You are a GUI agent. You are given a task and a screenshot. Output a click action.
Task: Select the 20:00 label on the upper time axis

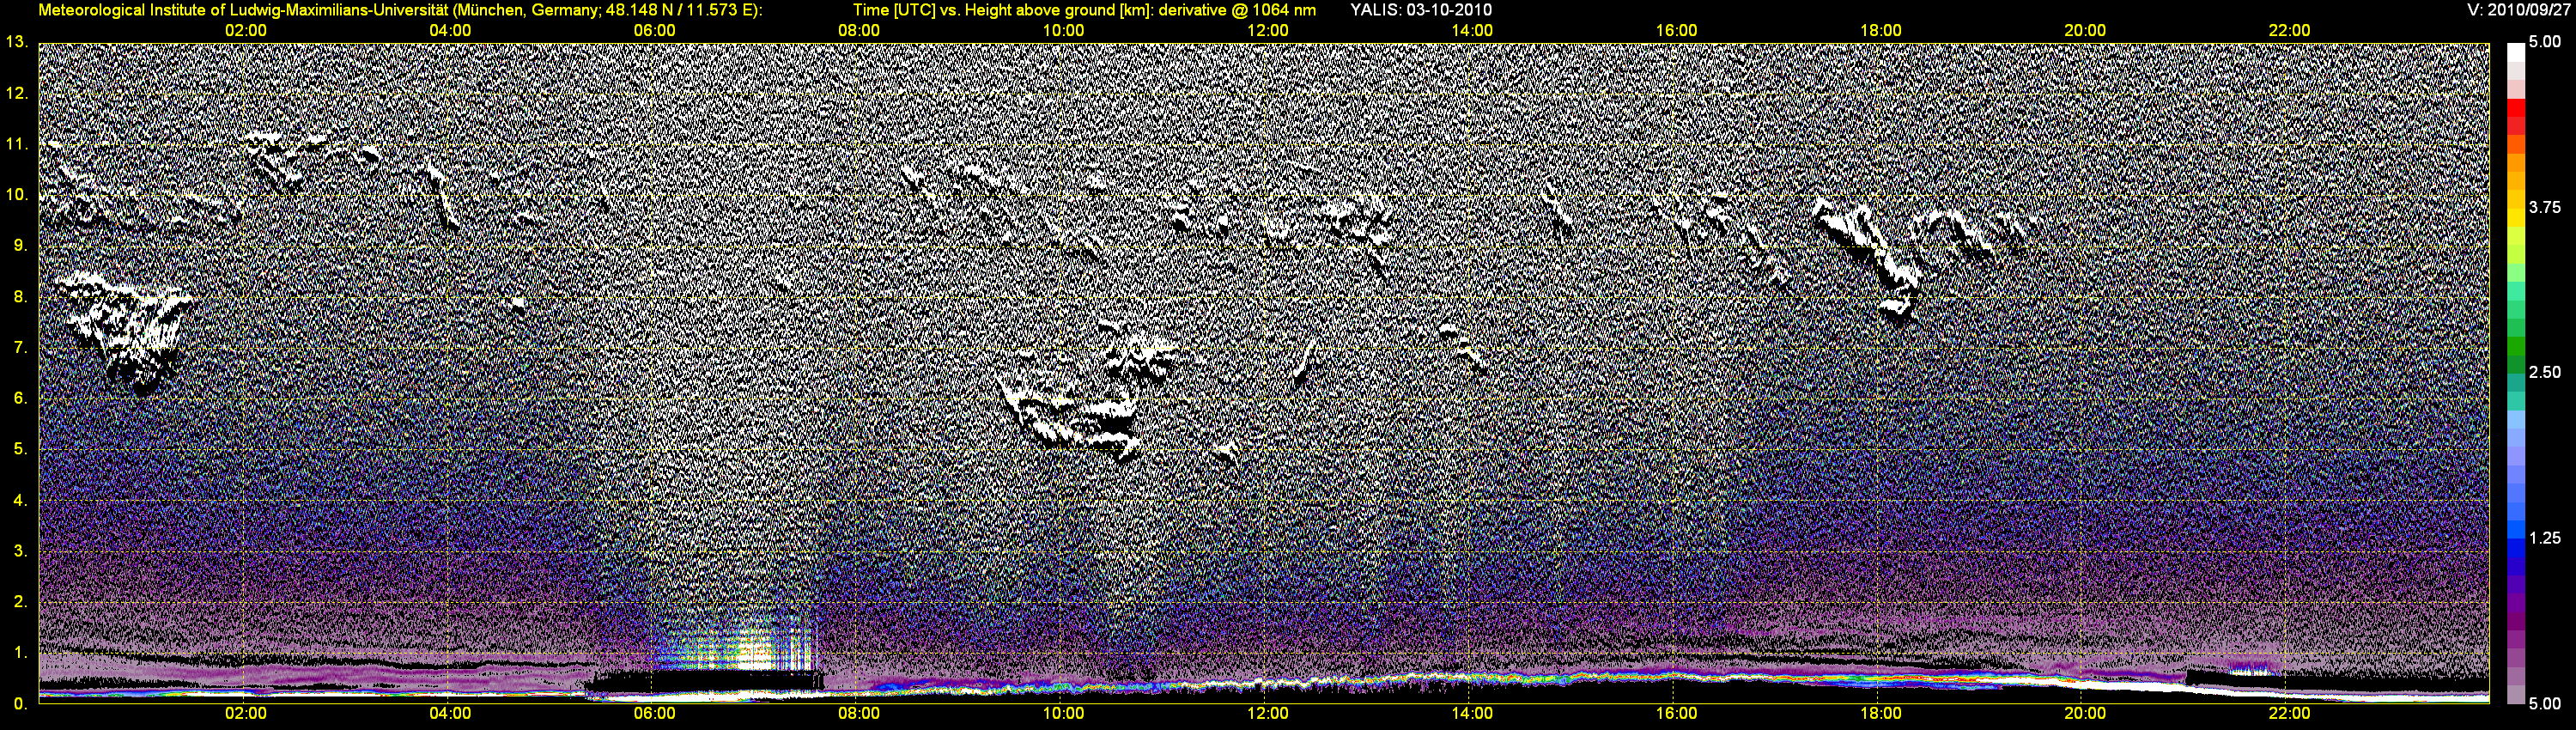coord(2085,31)
